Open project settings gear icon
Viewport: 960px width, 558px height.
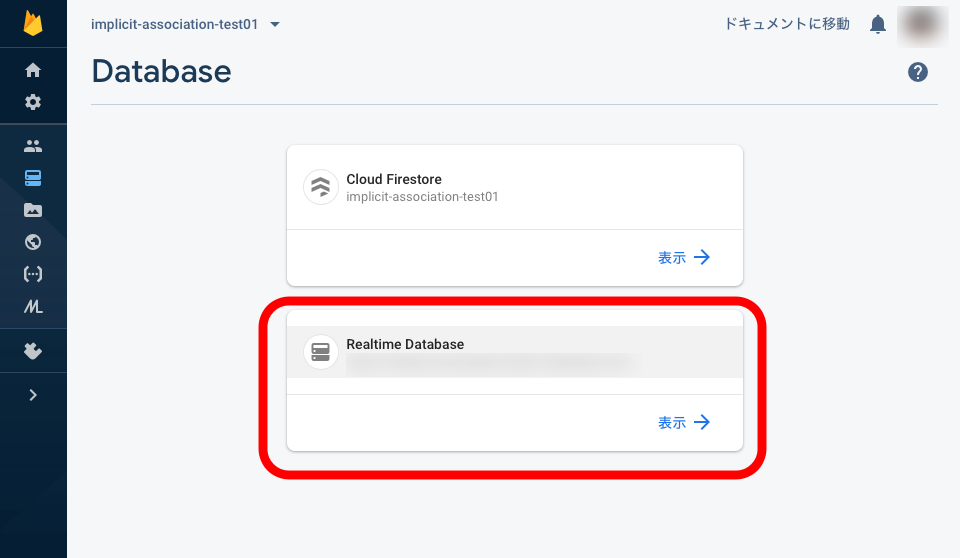coord(33,102)
